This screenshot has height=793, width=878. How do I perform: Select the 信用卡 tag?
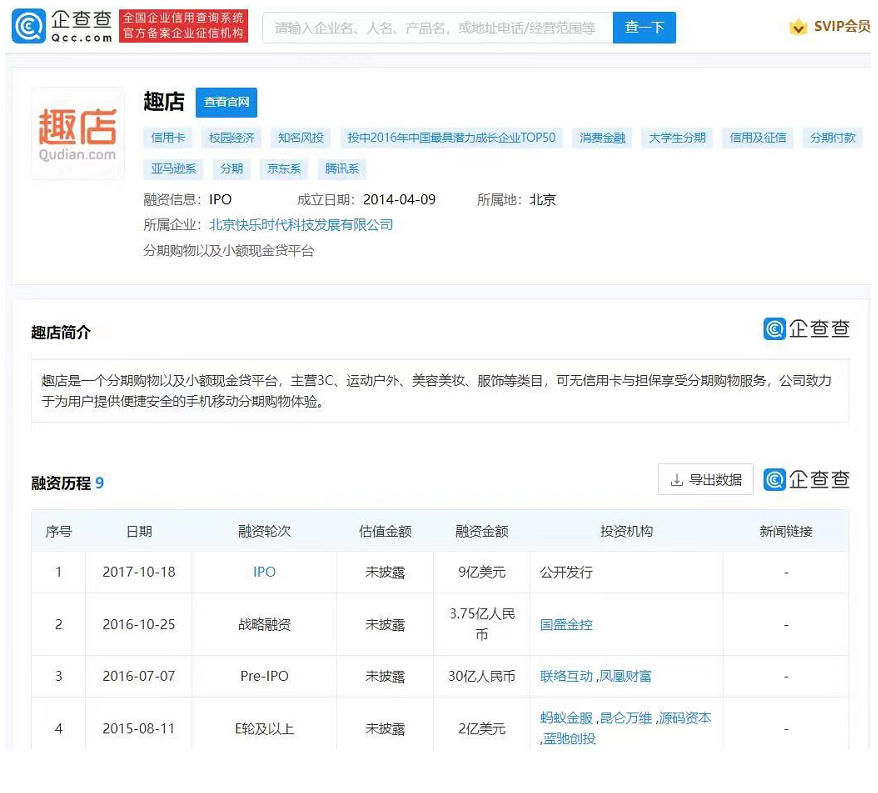pyautogui.click(x=168, y=138)
